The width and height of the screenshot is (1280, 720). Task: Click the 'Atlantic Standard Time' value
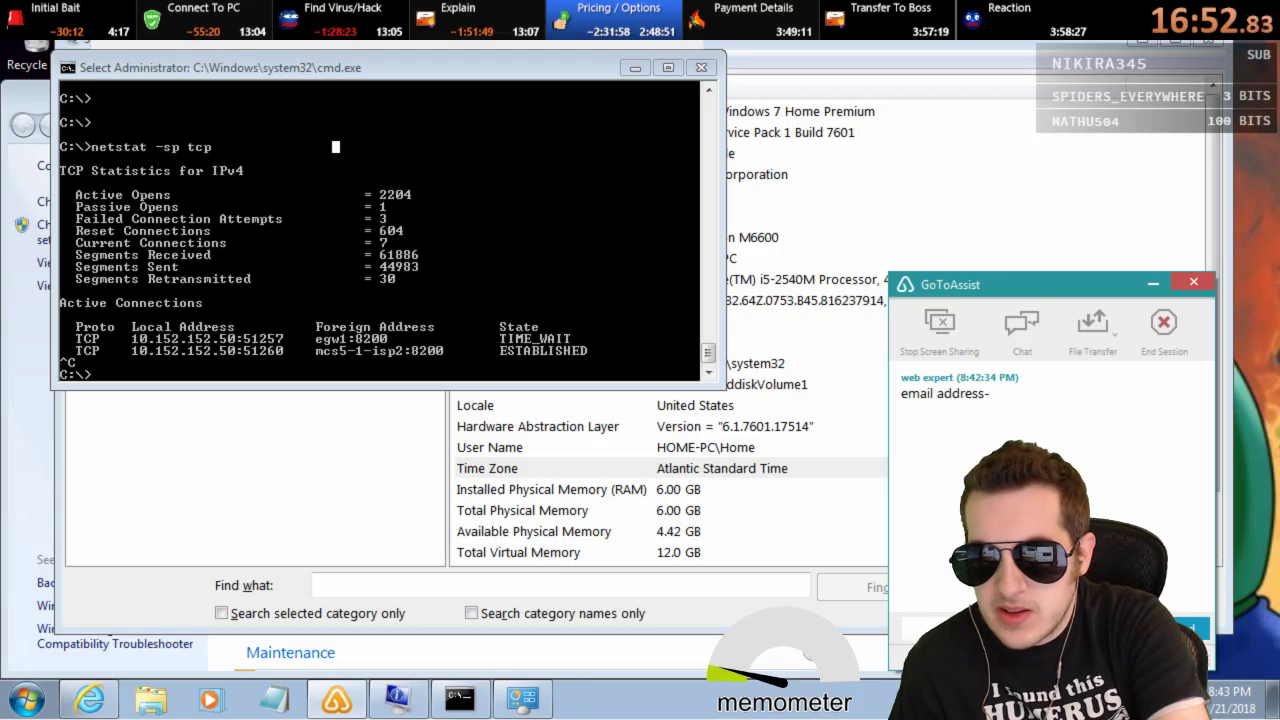[x=722, y=468]
